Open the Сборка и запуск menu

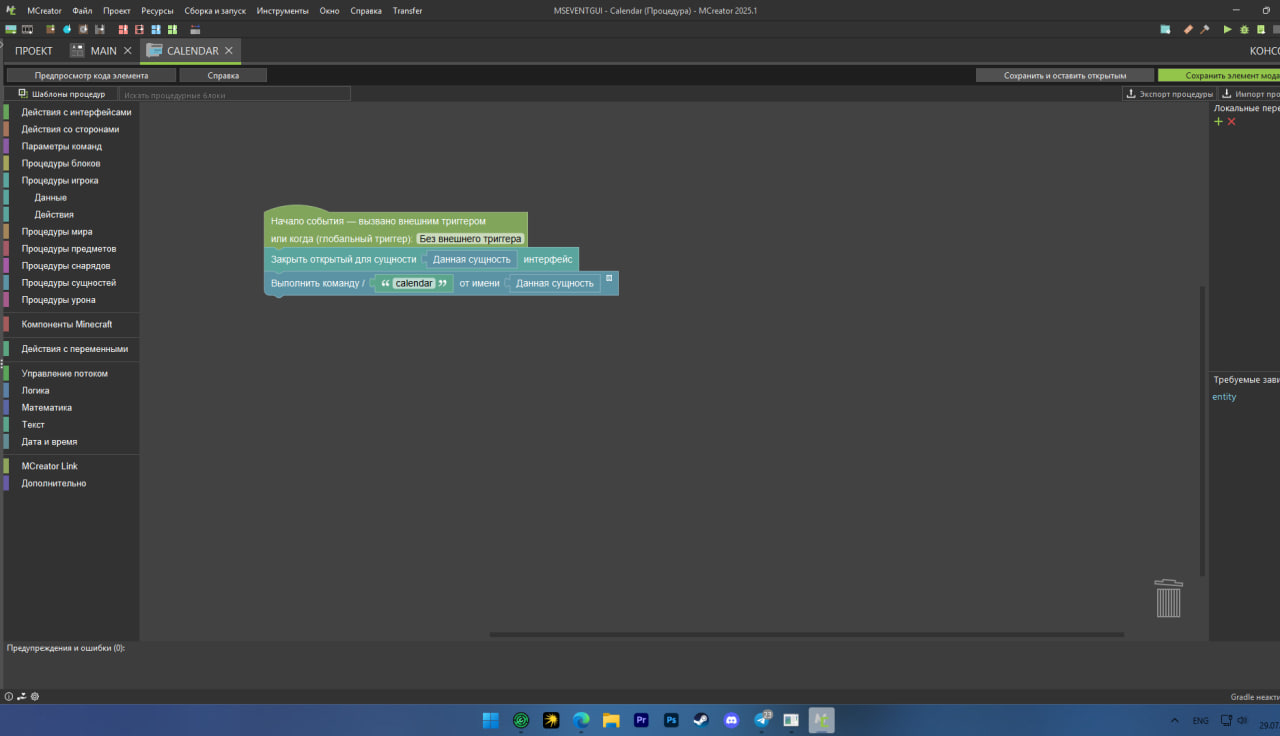click(x=215, y=10)
